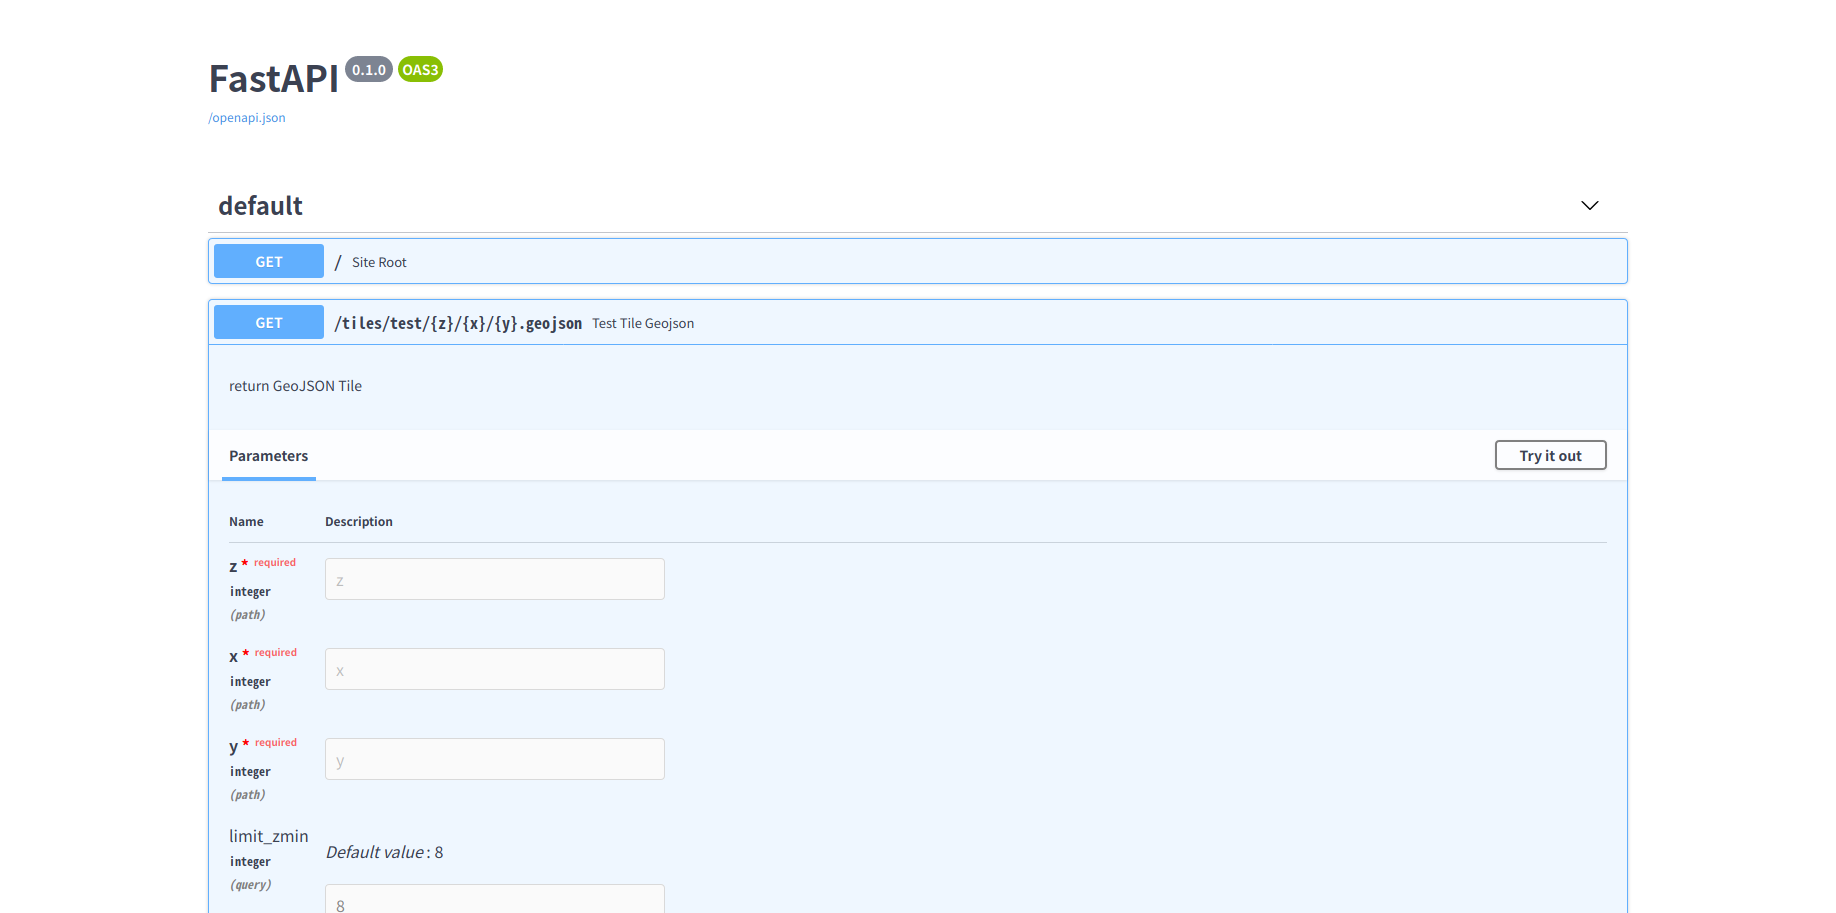Image resolution: width=1836 pixels, height=913 pixels.
Task: Click the x parameter input field
Action: [x=494, y=669]
